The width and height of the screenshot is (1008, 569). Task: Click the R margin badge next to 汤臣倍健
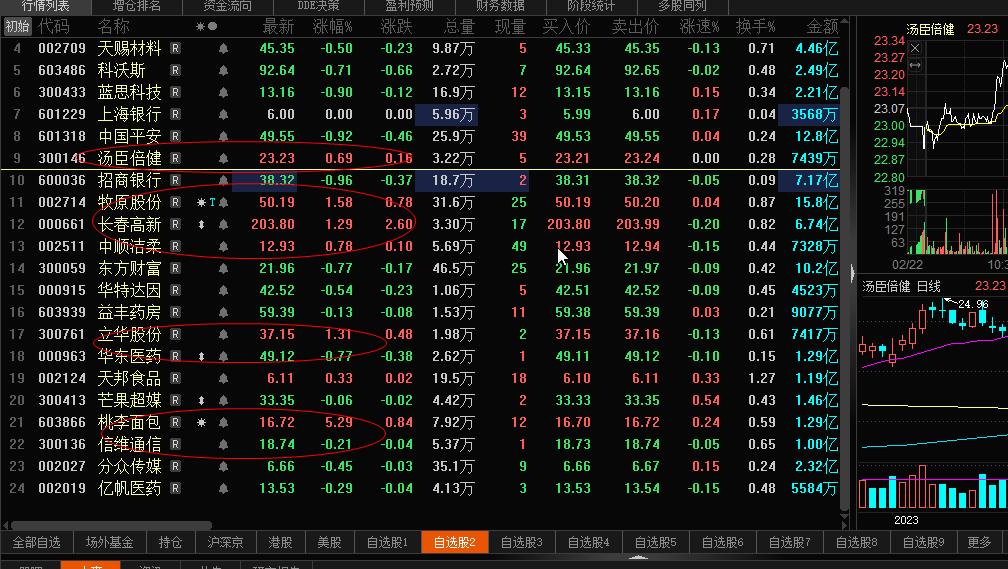(x=176, y=158)
